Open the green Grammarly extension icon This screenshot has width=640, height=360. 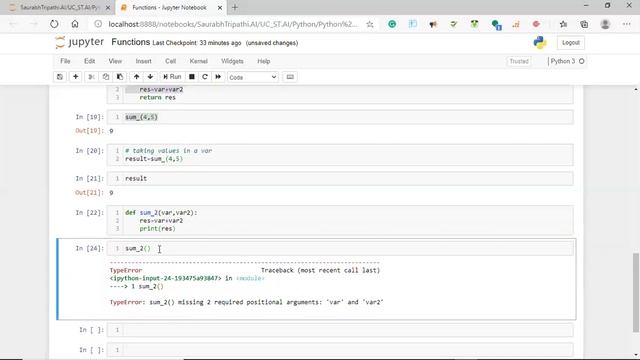[x=392, y=24]
